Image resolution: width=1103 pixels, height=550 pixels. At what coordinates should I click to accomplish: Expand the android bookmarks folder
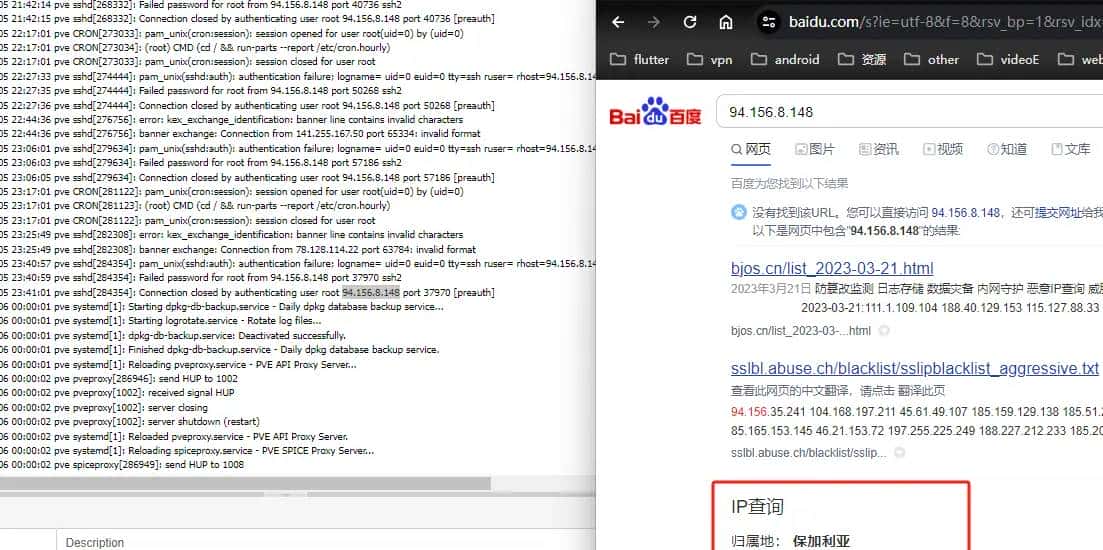point(785,59)
